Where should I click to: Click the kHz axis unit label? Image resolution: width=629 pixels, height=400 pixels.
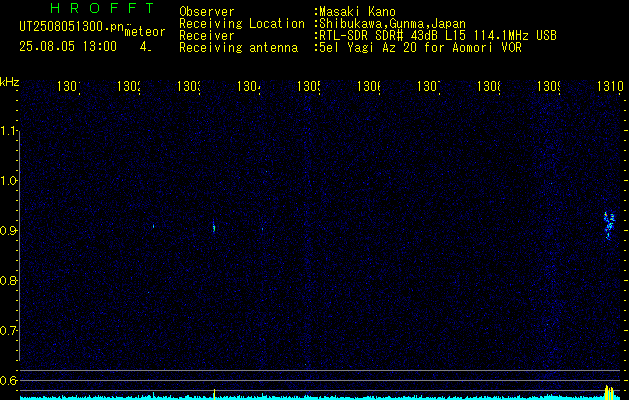[x=9, y=83]
